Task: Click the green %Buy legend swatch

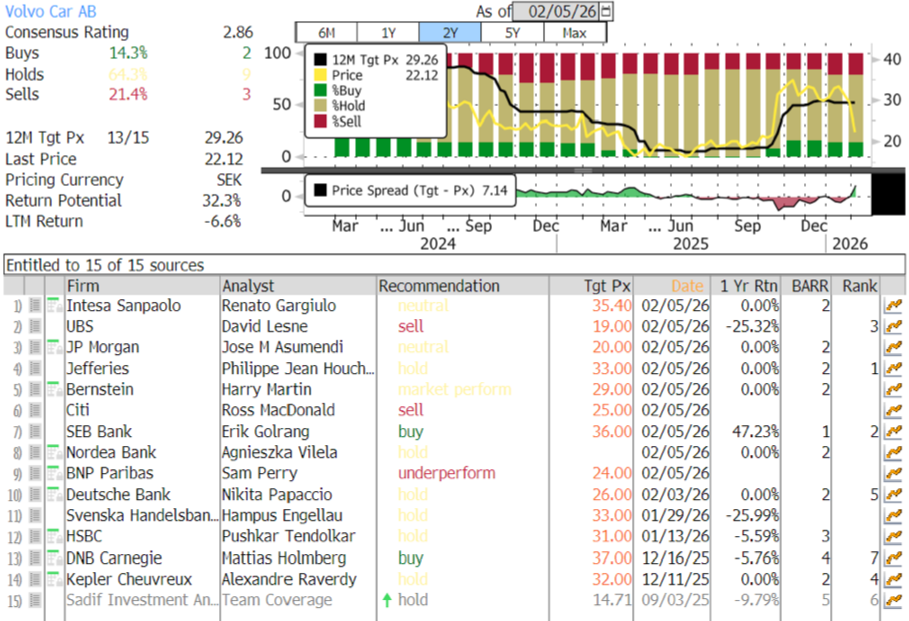Action: coord(320,90)
